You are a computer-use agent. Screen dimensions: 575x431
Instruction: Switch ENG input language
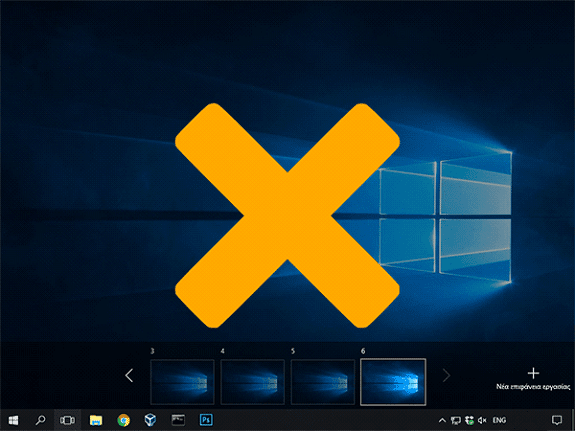(499, 420)
